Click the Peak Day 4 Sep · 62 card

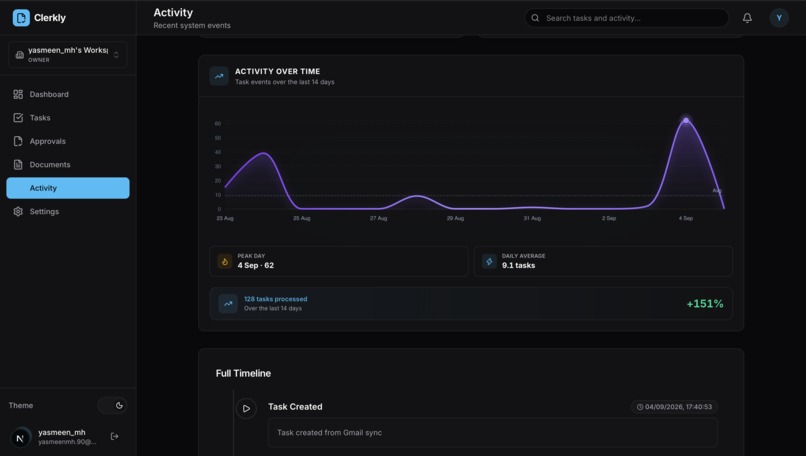339,261
